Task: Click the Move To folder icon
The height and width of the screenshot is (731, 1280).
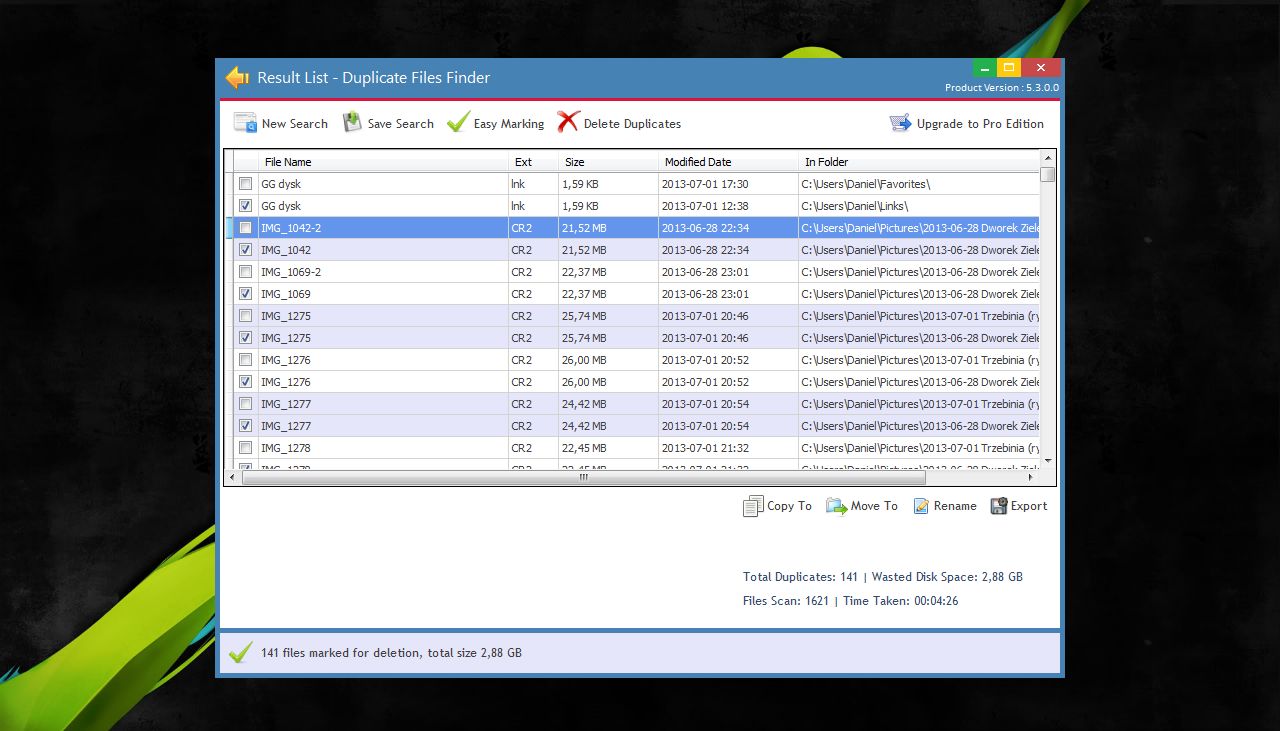Action: 836,506
